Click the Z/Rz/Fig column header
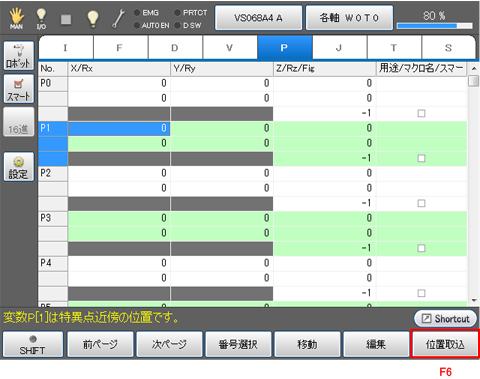The width and height of the screenshot is (480, 379). tap(325, 69)
